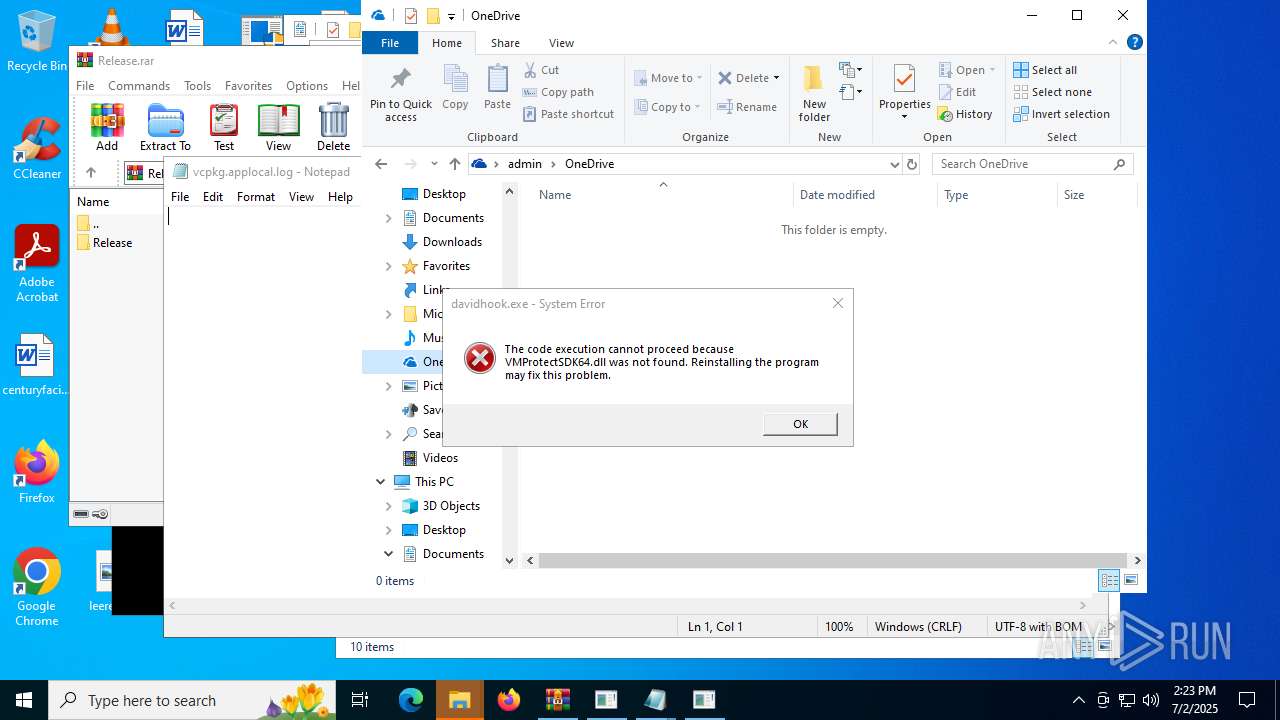The height and width of the screenshot is (720, 1280).
Task: Open the Open dropdown in ribbon
Action: pos(967,70)
